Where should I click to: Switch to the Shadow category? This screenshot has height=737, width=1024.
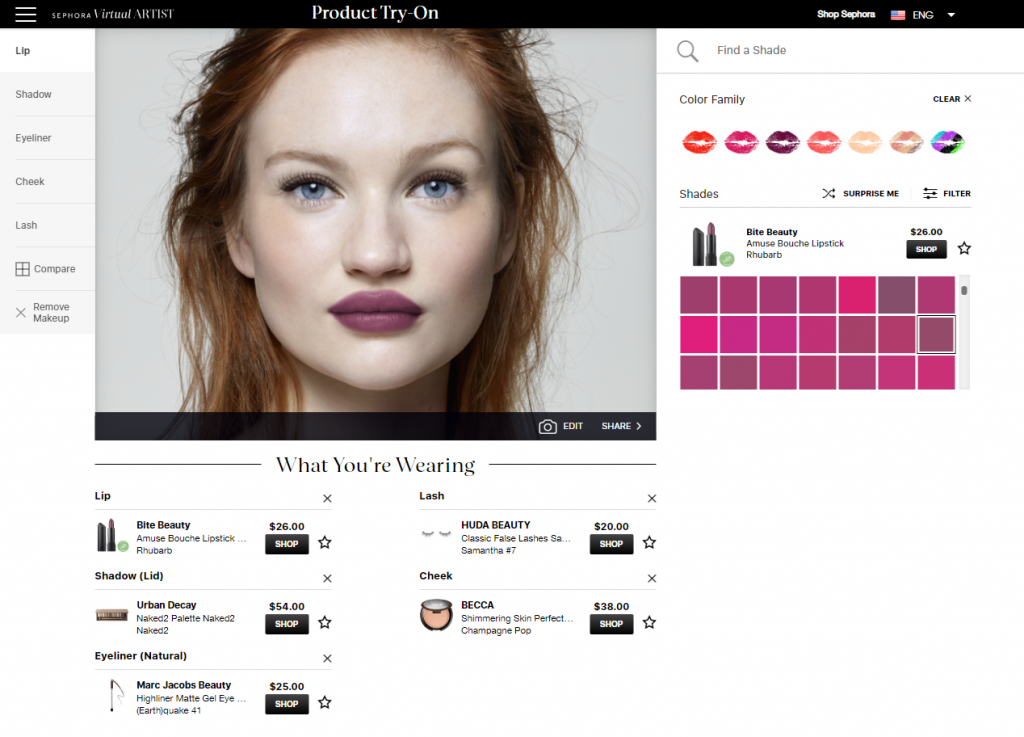tap(47, 94)
